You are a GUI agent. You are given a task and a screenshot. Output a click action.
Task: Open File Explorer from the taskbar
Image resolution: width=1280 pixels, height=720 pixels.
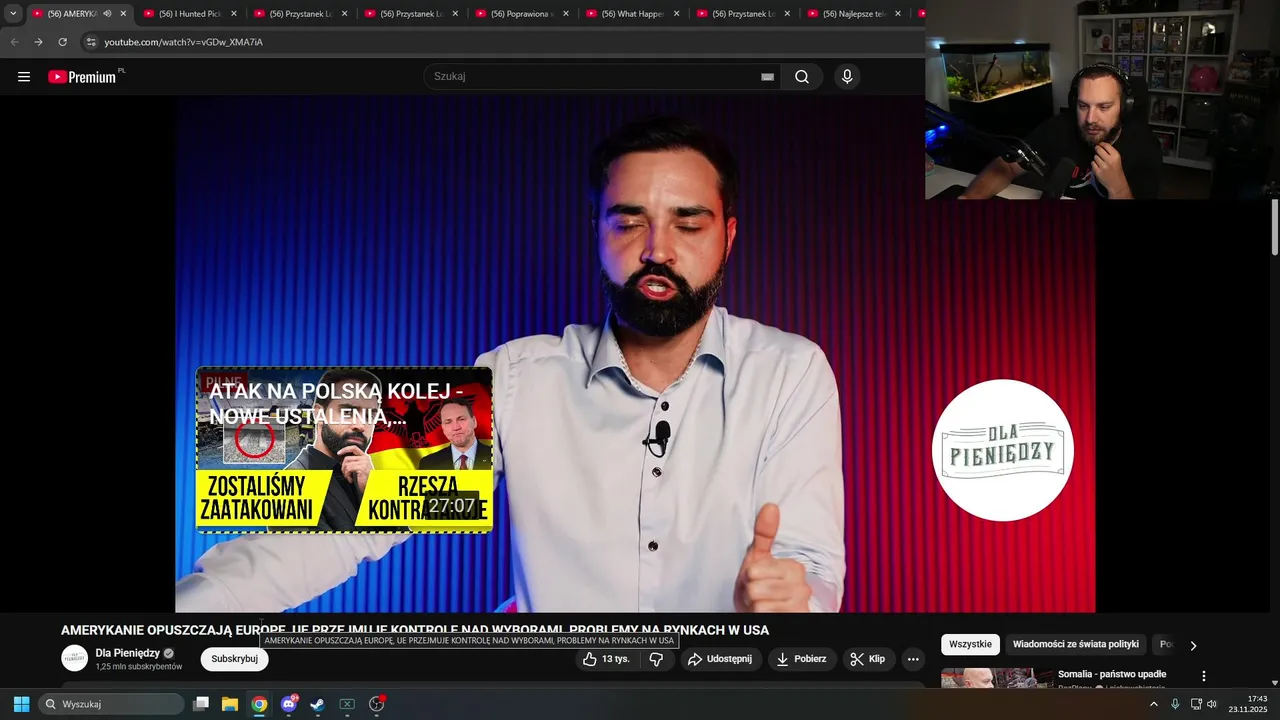[230, 704]
